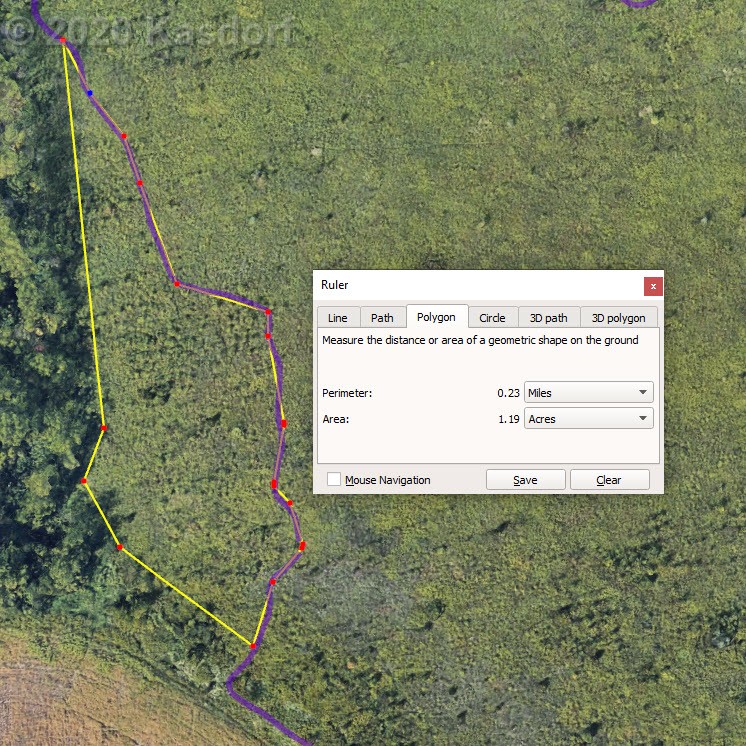Switch to the Line tab
This screenshot has width=746, height=746.
click(x=338, y=318)
